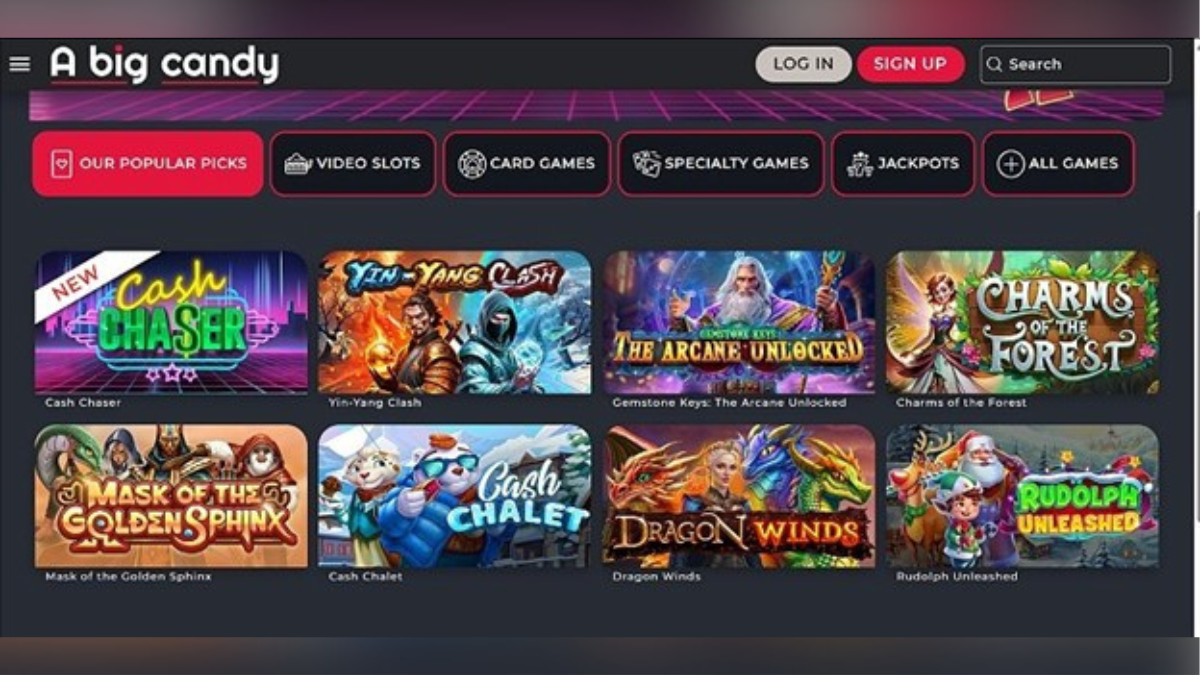Open the Cash Chaser game thumbnail
The image size is (1200, 675).
[171, 322]
